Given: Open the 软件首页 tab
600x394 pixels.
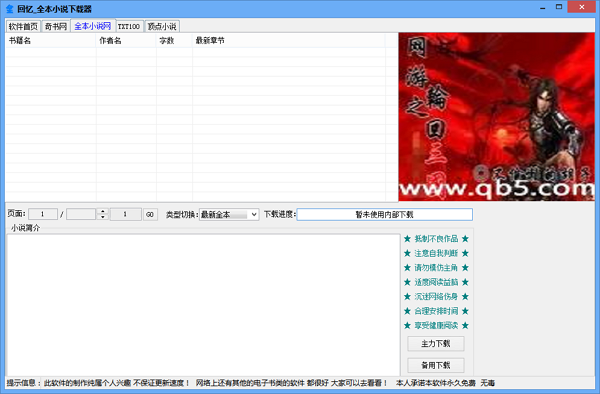Looking at the screenshot, I should pos(23,26).
